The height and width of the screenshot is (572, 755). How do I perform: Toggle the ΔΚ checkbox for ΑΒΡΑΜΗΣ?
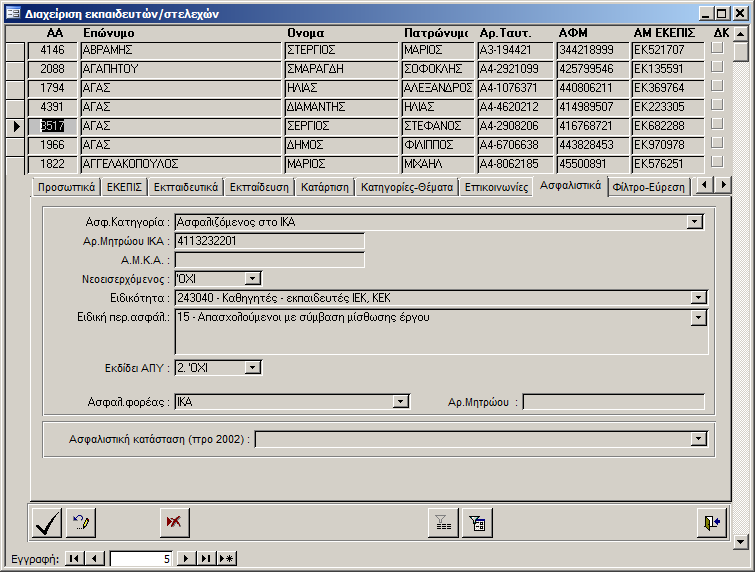[716, 49]
